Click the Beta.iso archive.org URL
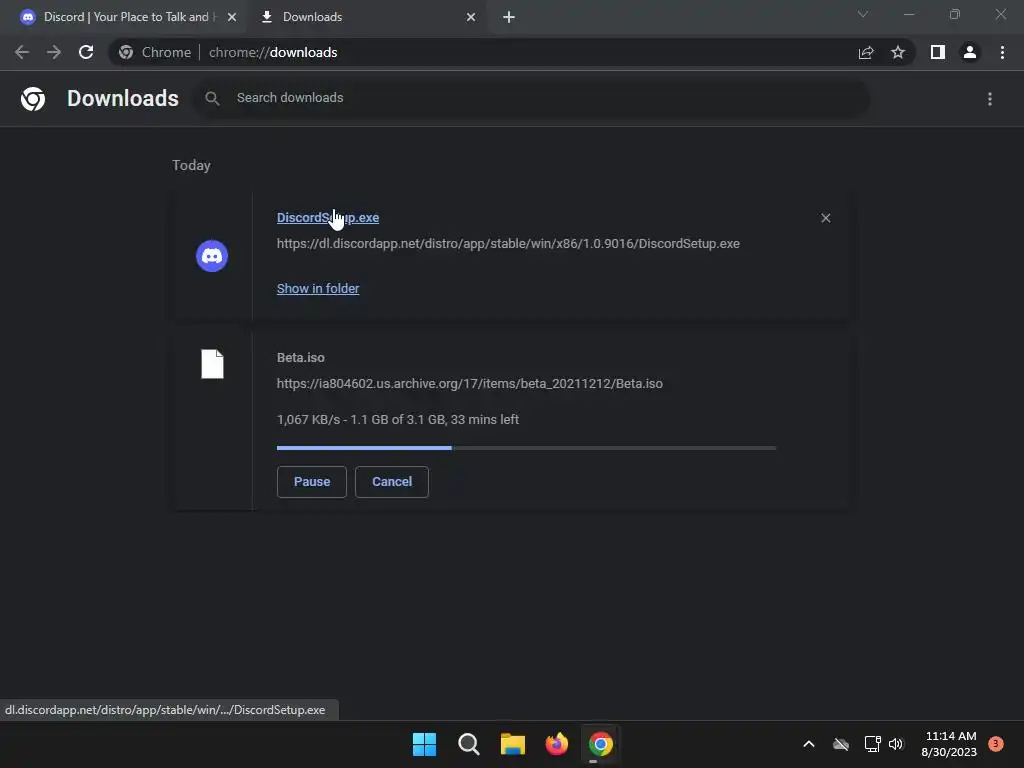The width and height of the screenshot is (1024, 768). tap(470, 383)
